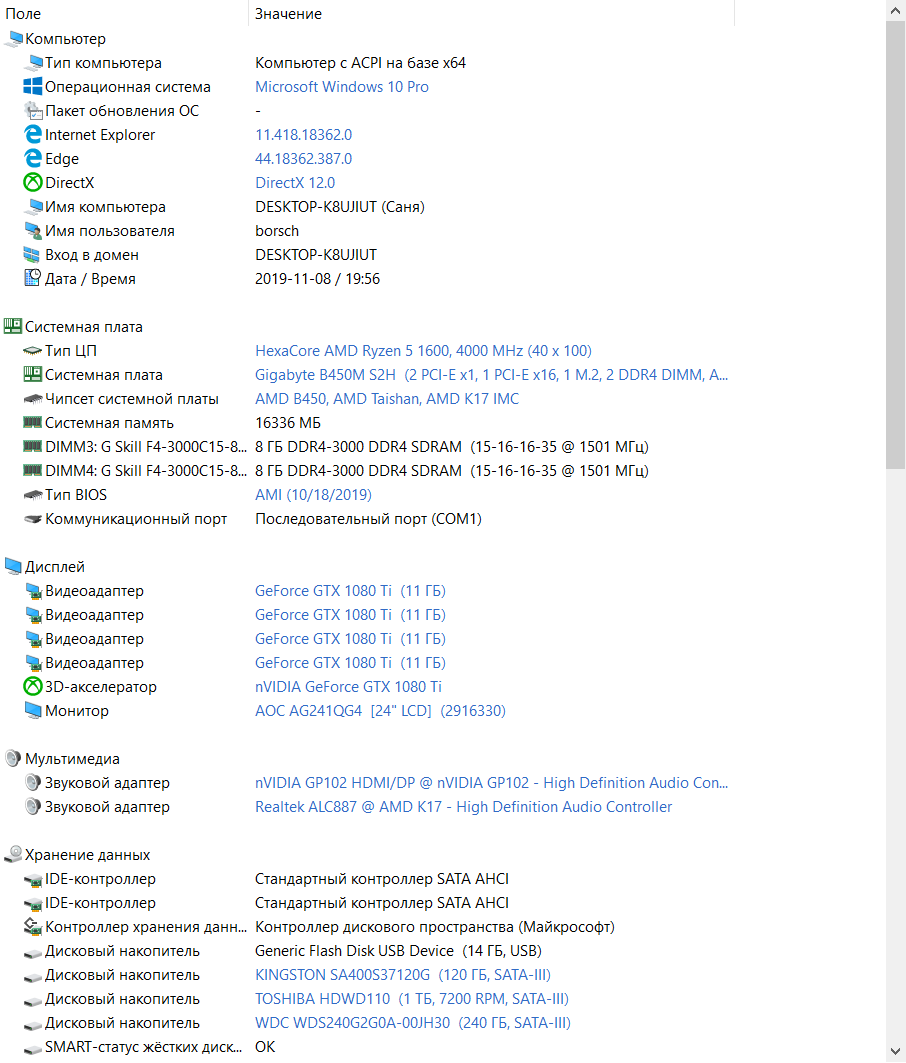The height and width of the screenshot is (1063, 906).
Task: Open the AMI (10/18/2019) BIOS link
Action: click(313, 495)
